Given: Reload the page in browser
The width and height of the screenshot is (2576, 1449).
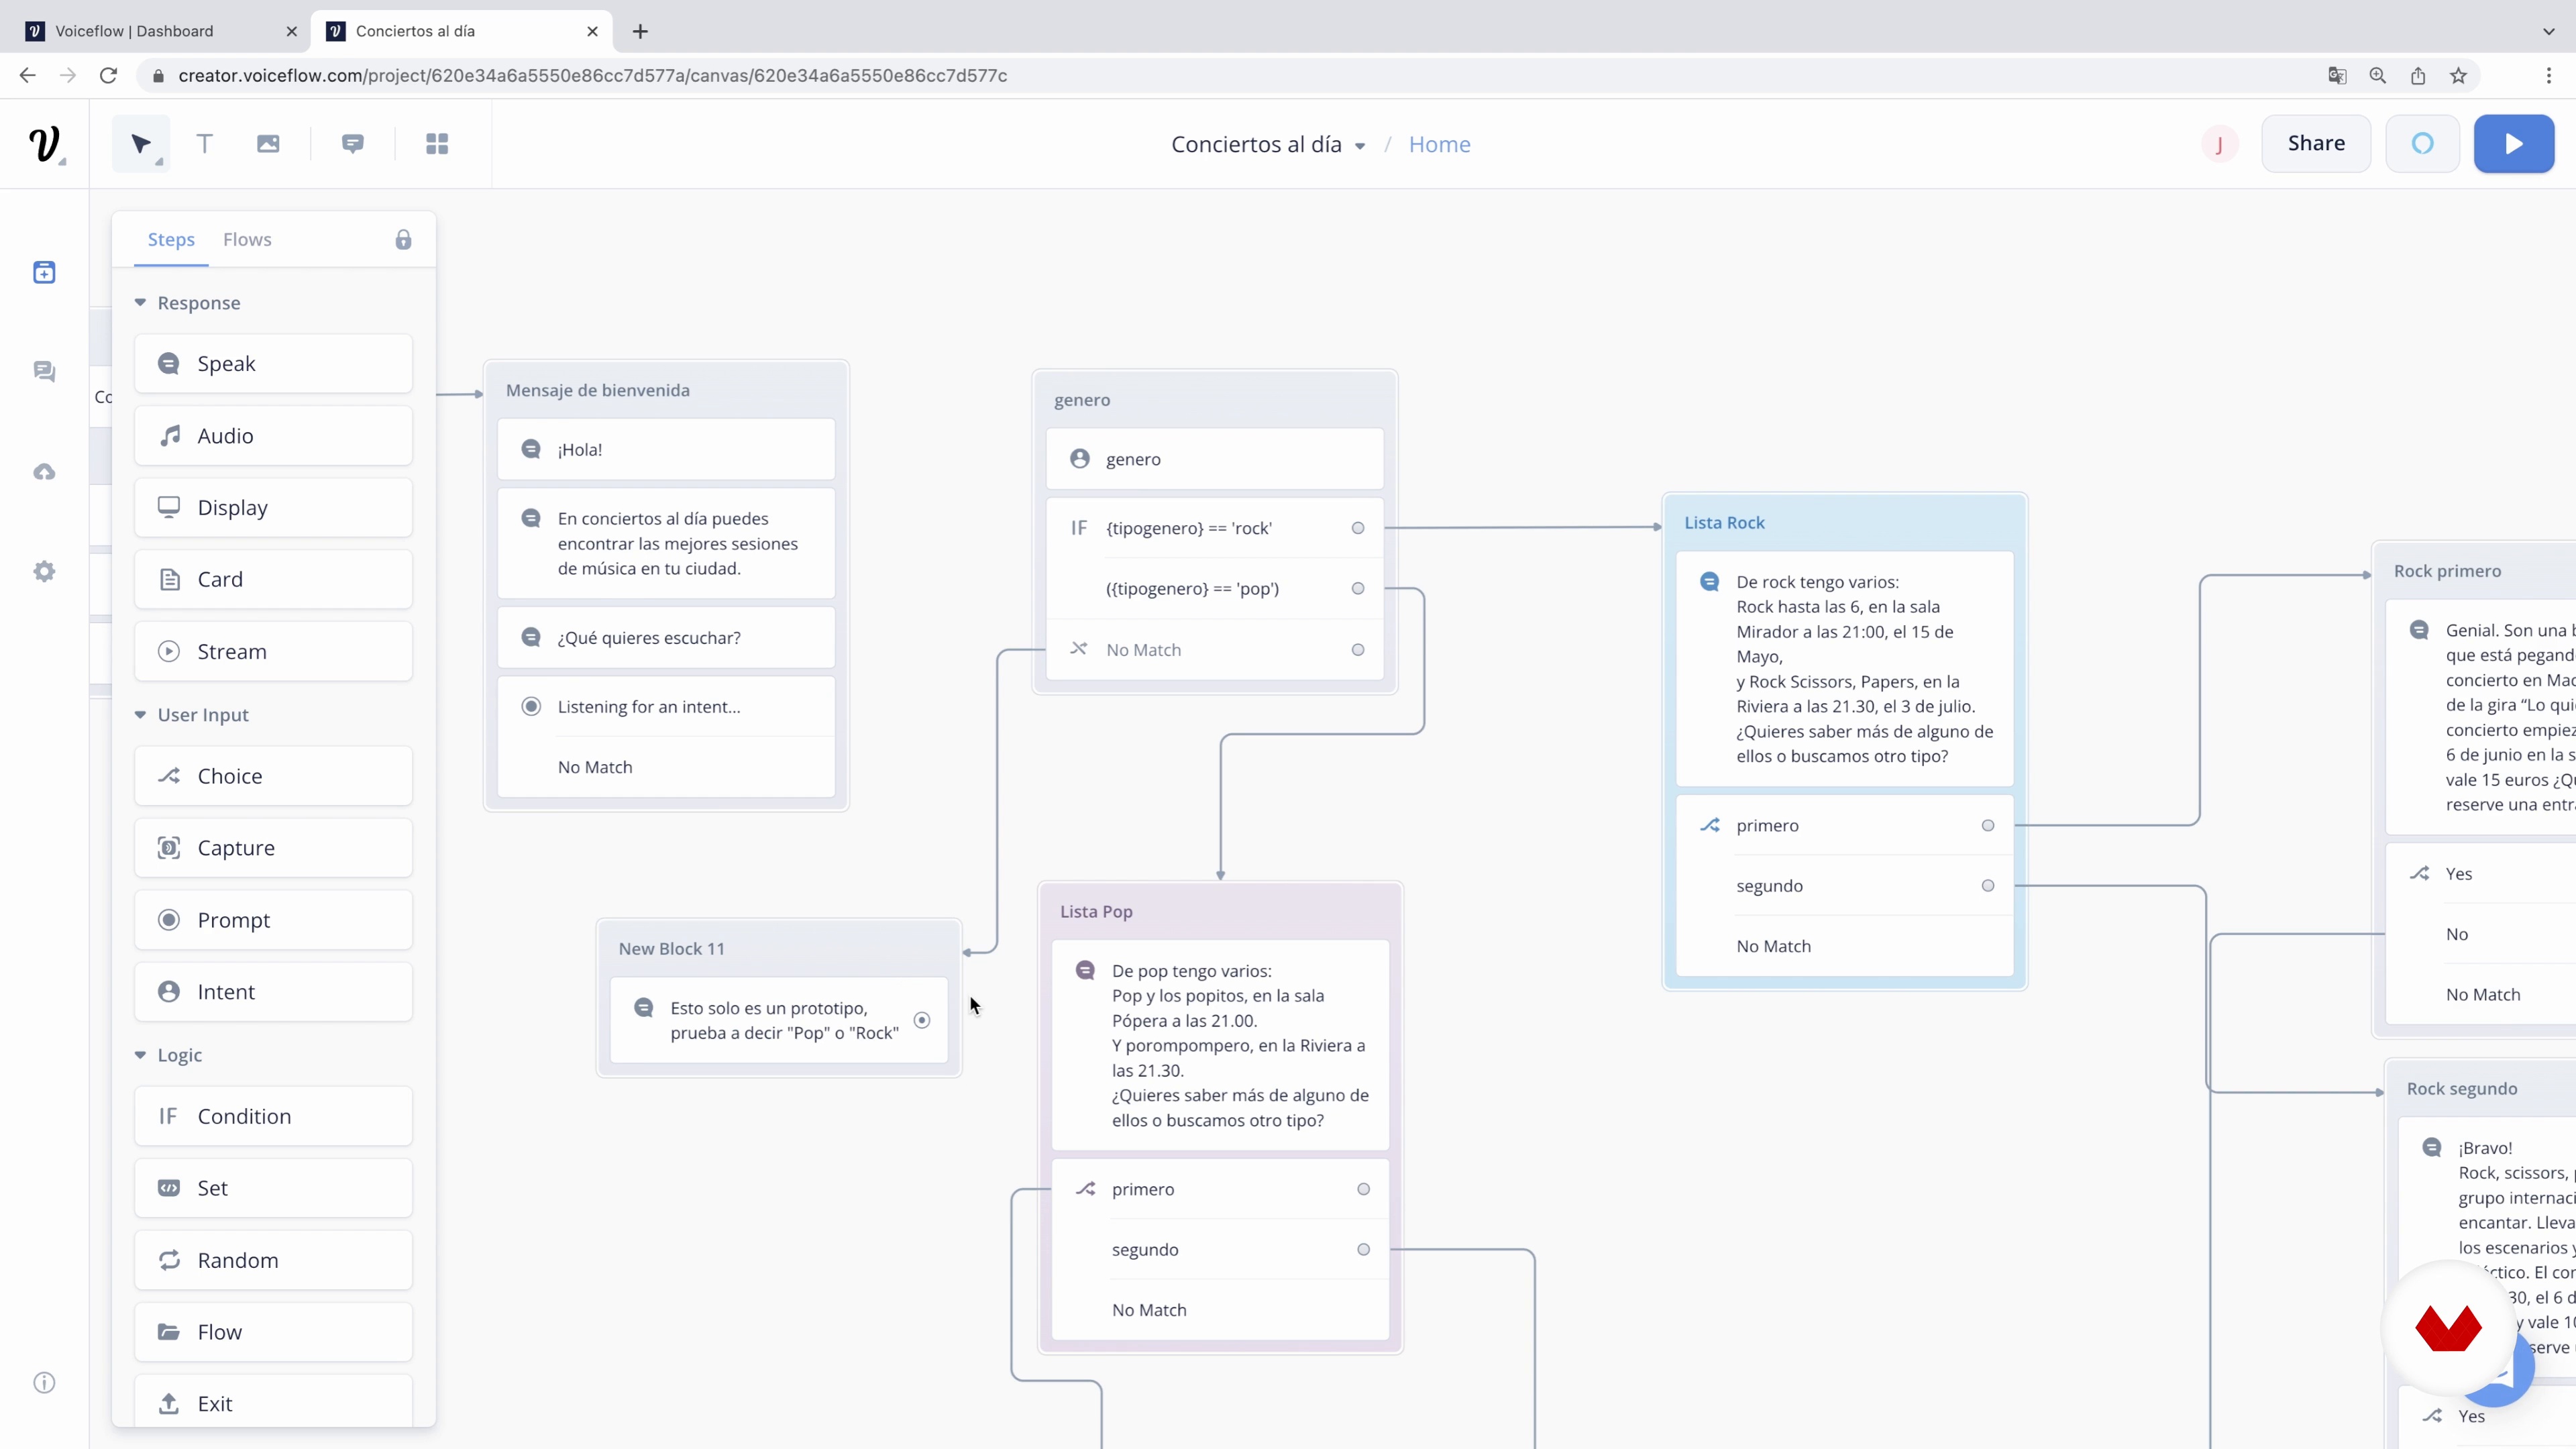Looking at the screenshot, I should pyautogui.click(x=108, y=76).
